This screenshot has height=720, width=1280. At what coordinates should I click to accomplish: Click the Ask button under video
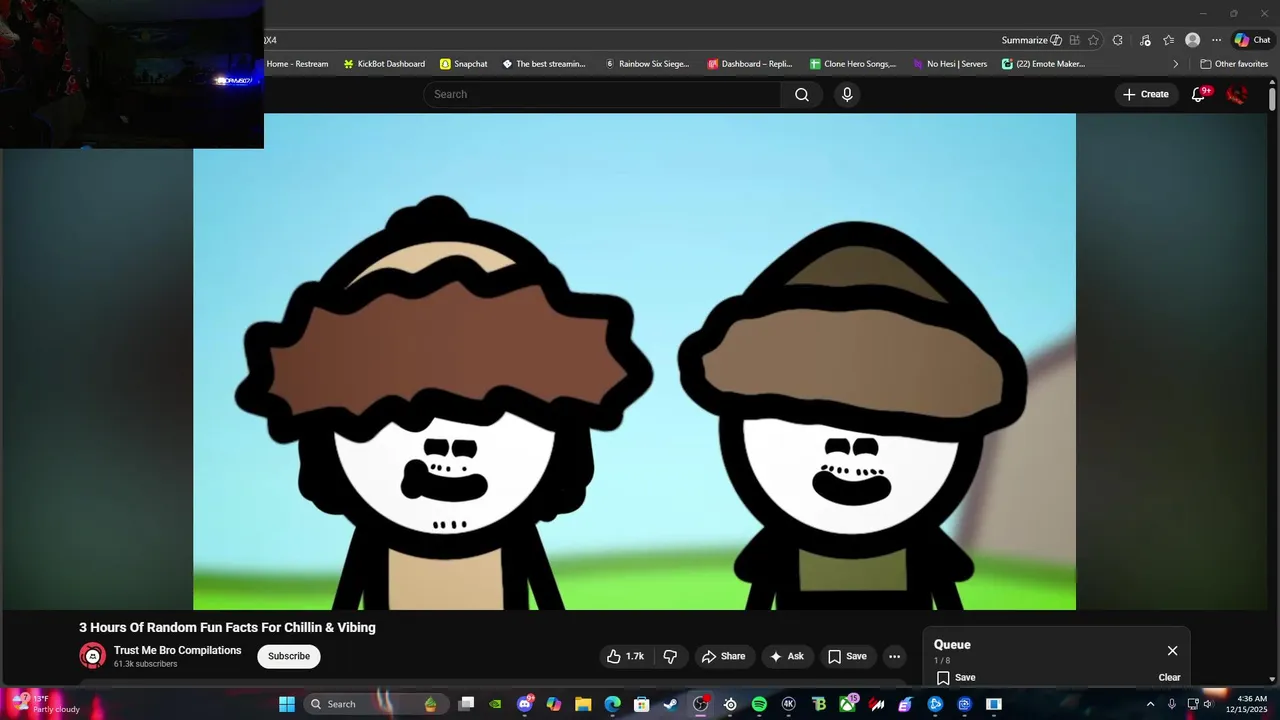(x=786, y=656)
